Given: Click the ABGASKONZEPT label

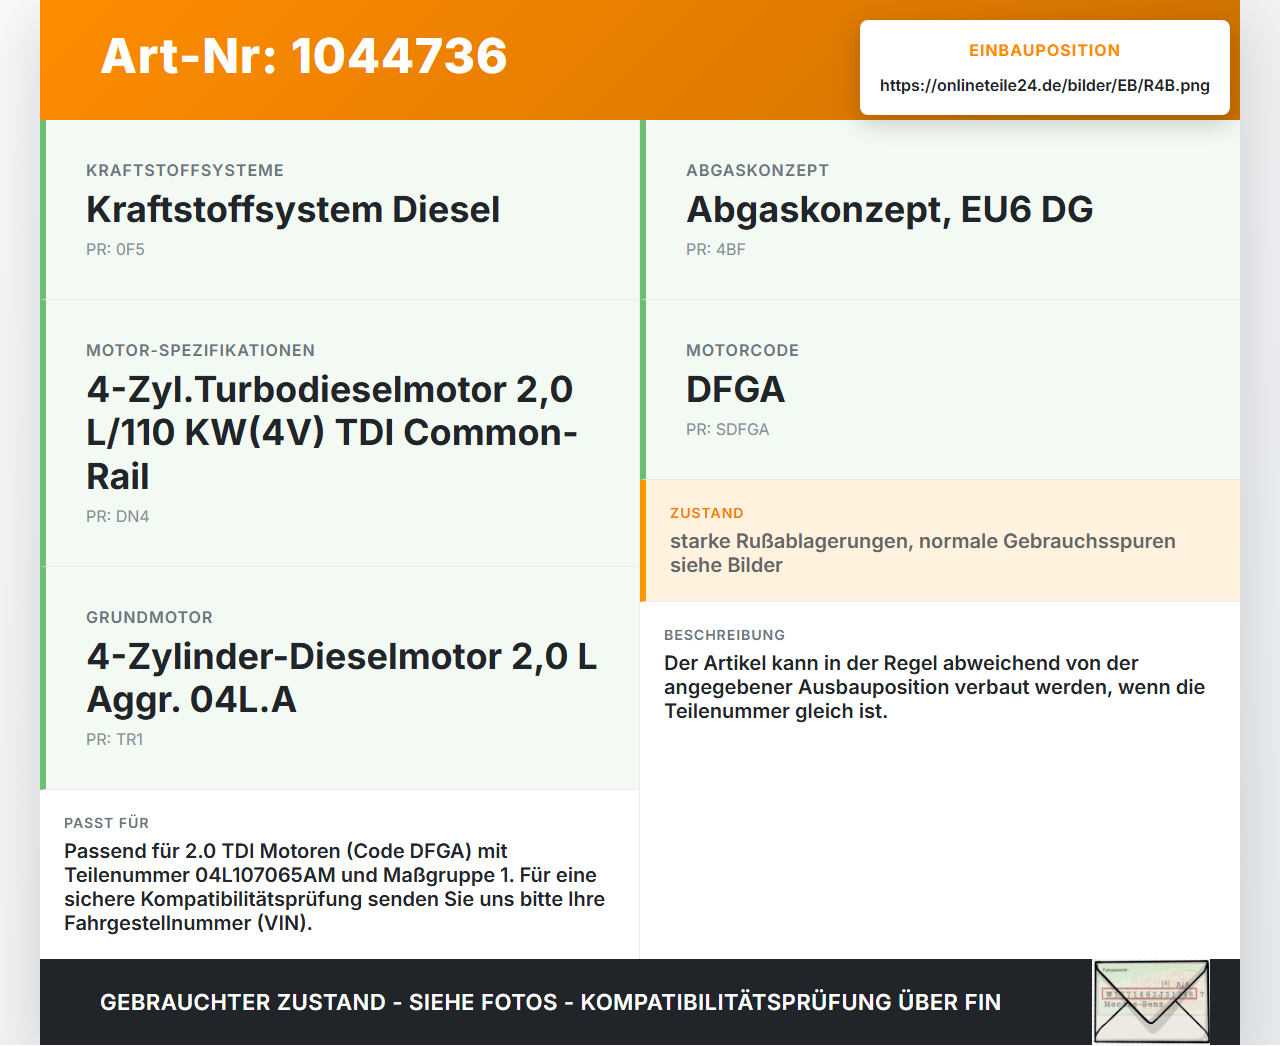Looking at the screenshot, I should pyautogui.click(x=758, y=171).
